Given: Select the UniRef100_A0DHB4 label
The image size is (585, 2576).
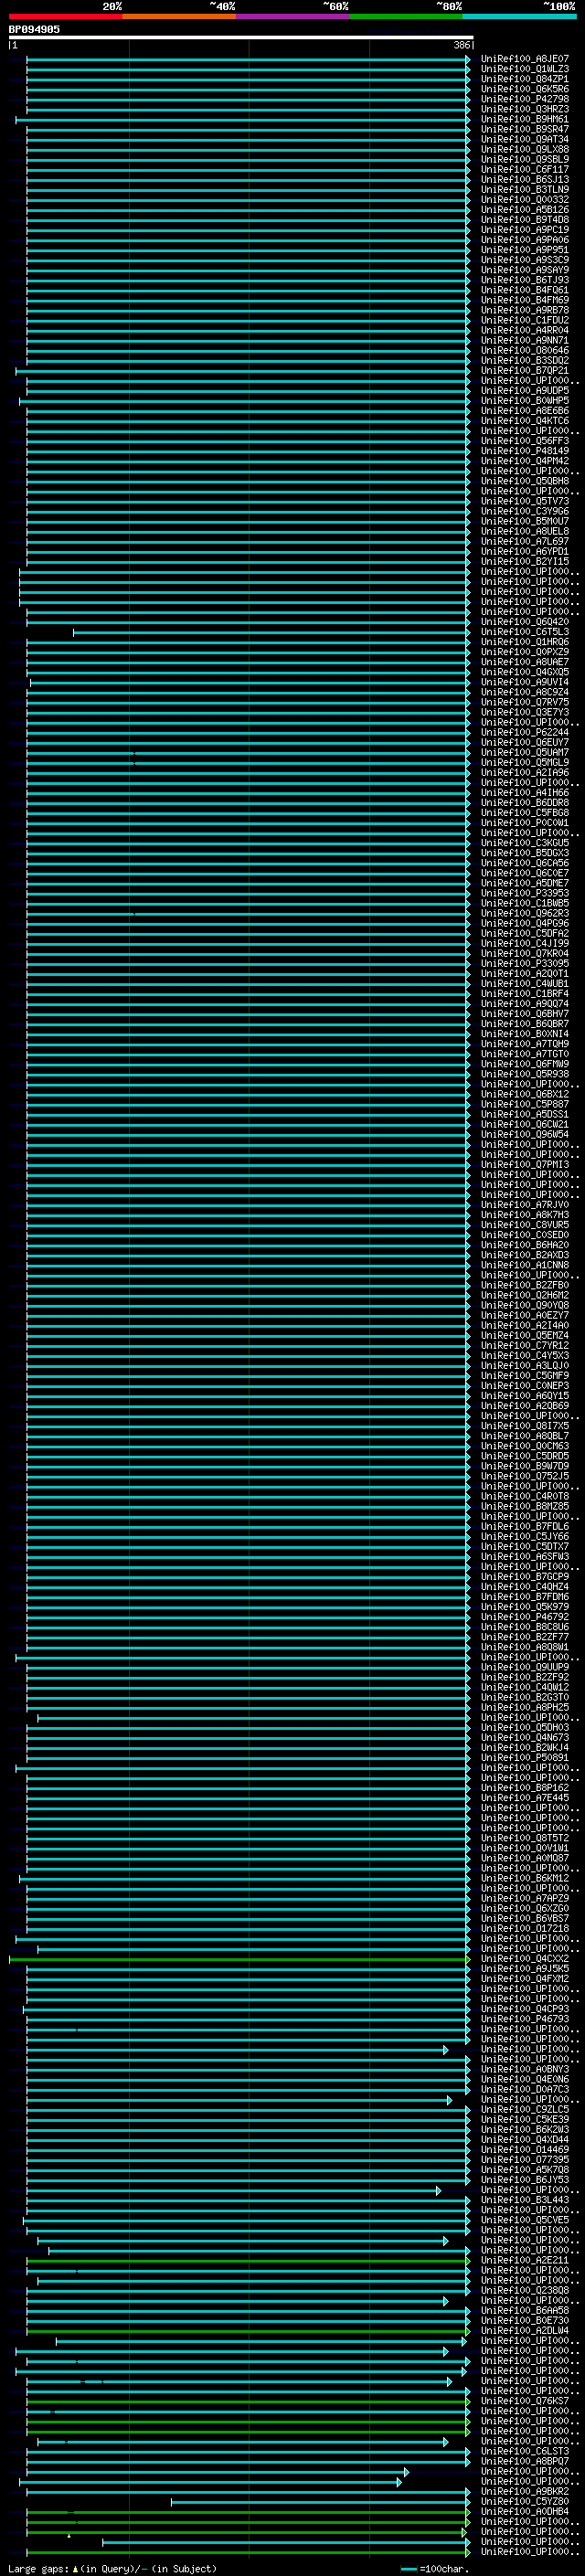Looking at the screenshot, I should point(524,2511).
